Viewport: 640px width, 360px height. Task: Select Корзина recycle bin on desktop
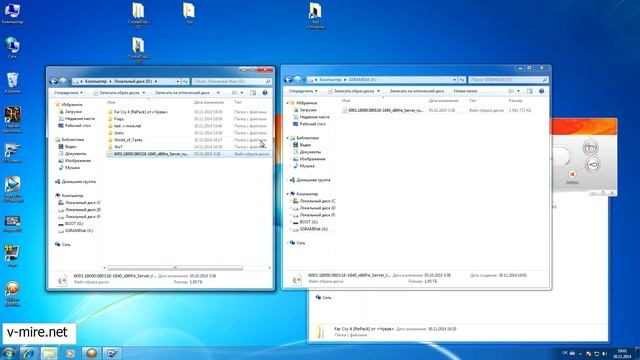pyautogui.click(x=12, y=82)
